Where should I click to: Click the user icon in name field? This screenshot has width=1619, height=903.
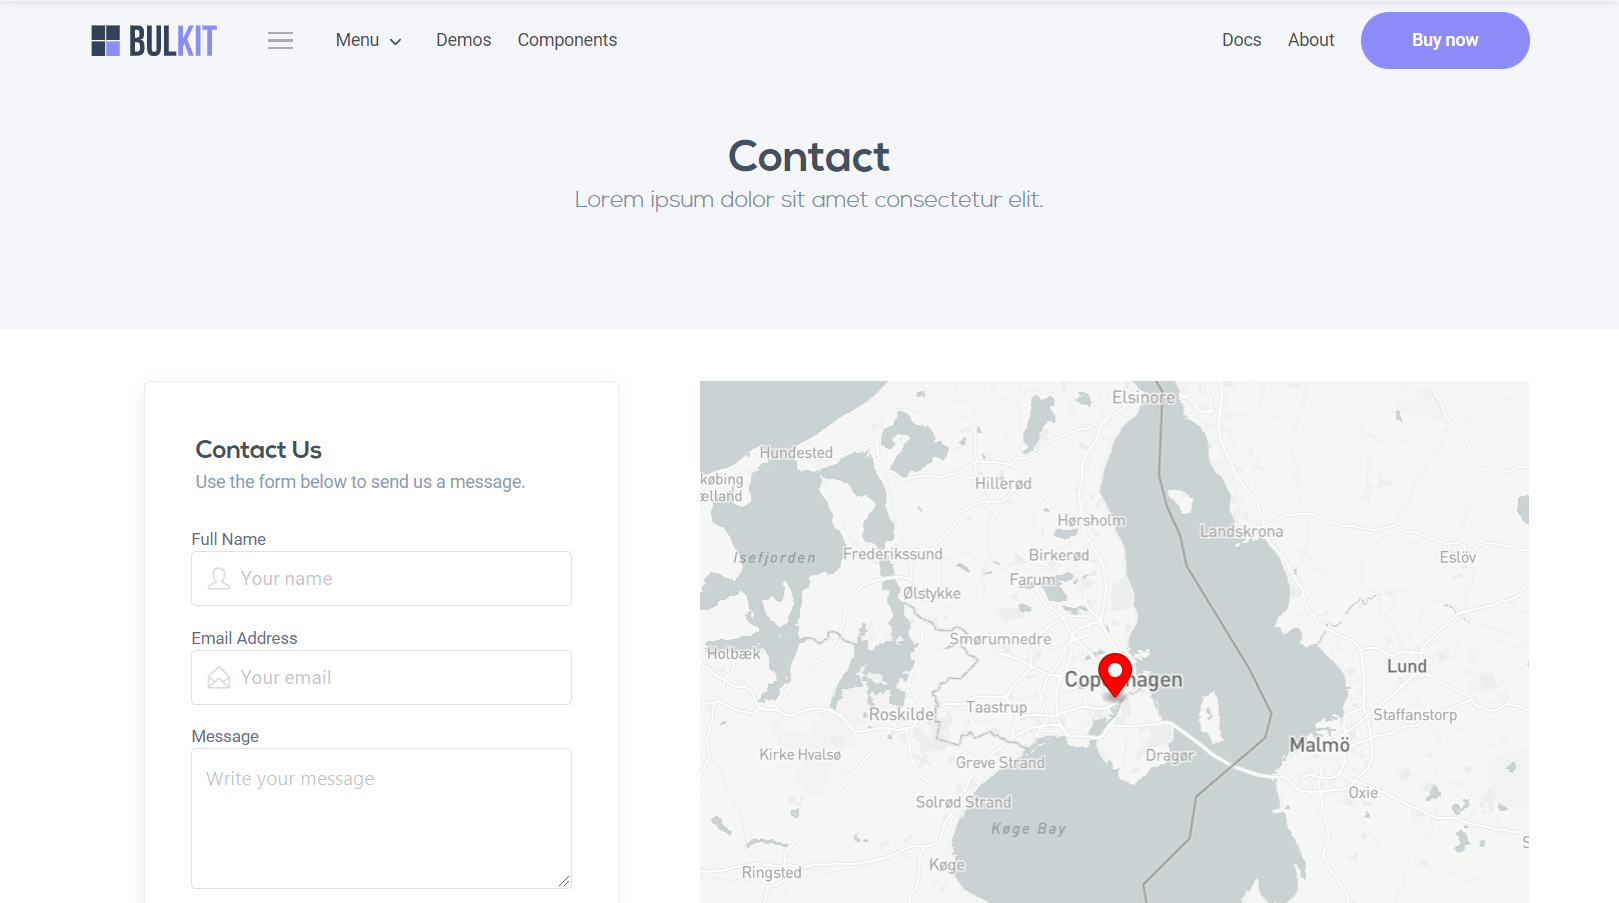click(218, 579)
